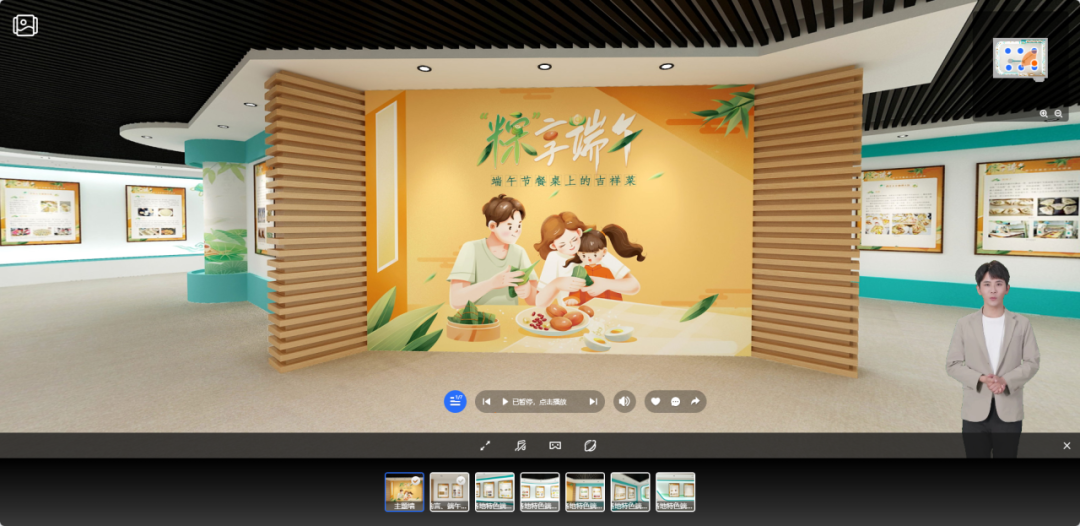Toggle the background music icon

[x=520, y=446]
